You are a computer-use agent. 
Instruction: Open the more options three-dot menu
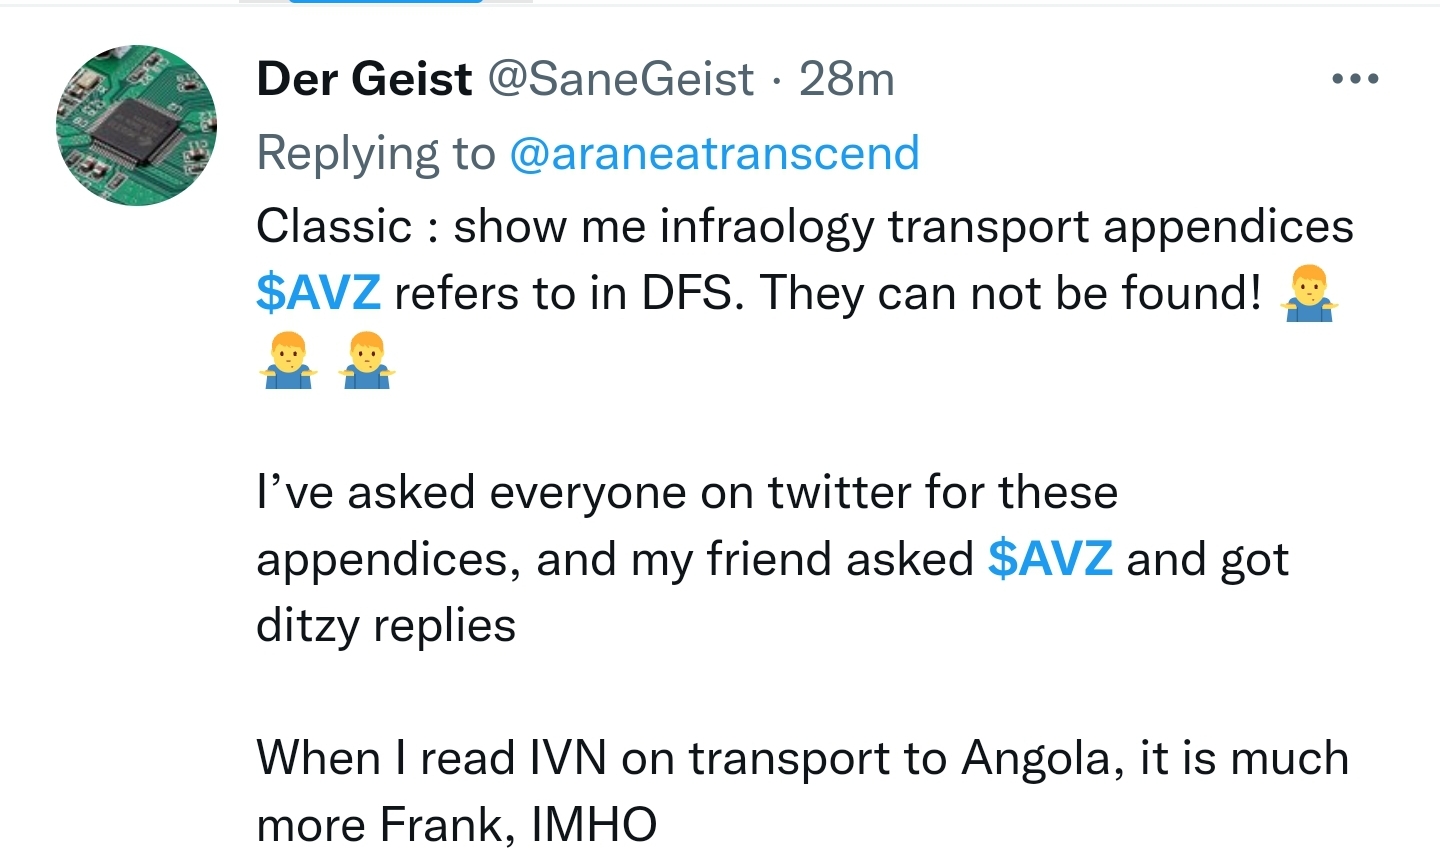click(x=1355, y=79)
